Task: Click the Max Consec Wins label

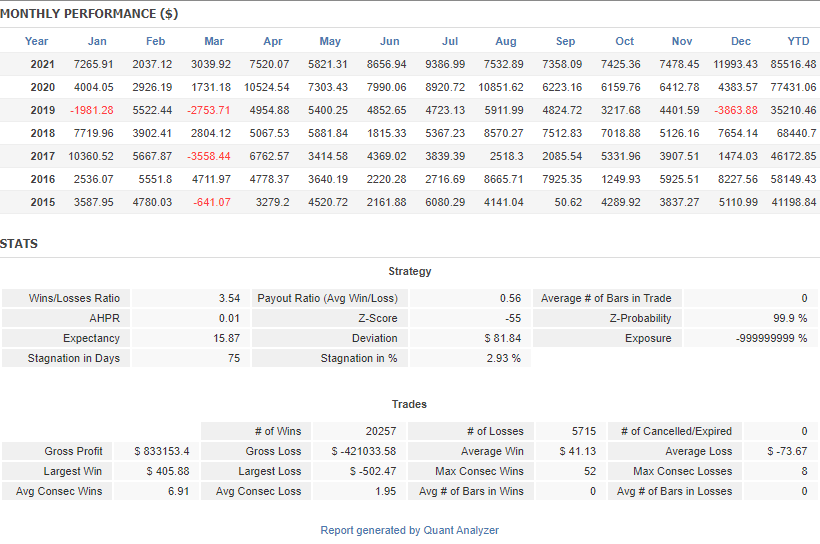Action: pos(479,471)
